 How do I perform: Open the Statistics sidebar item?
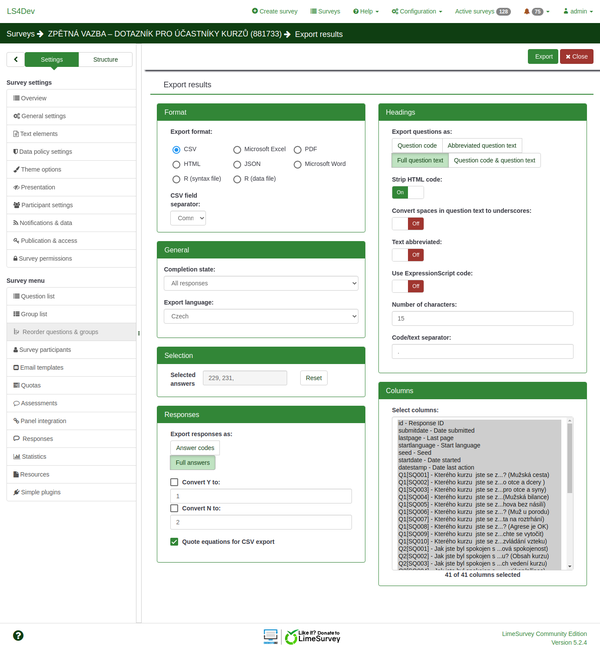(35, 456)
